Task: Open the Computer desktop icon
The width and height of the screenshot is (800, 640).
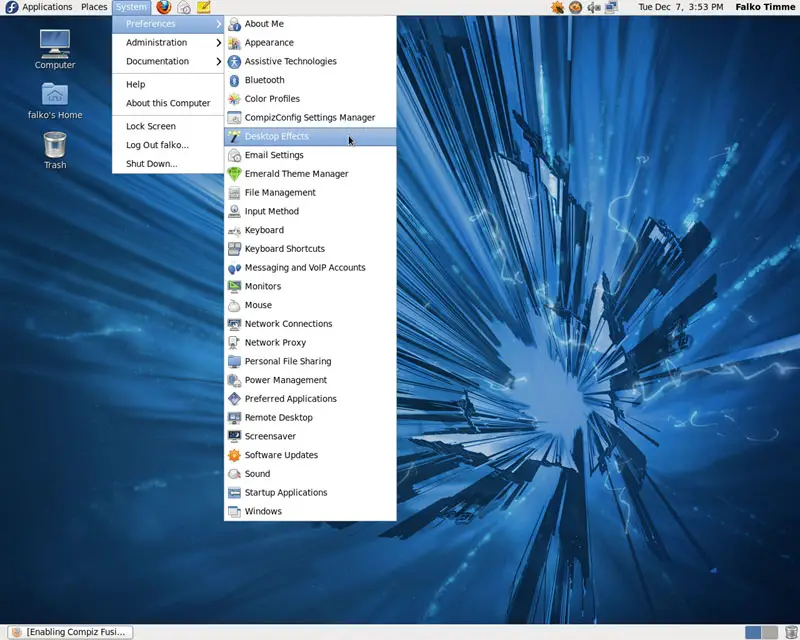Action: [x=55, y=49]
